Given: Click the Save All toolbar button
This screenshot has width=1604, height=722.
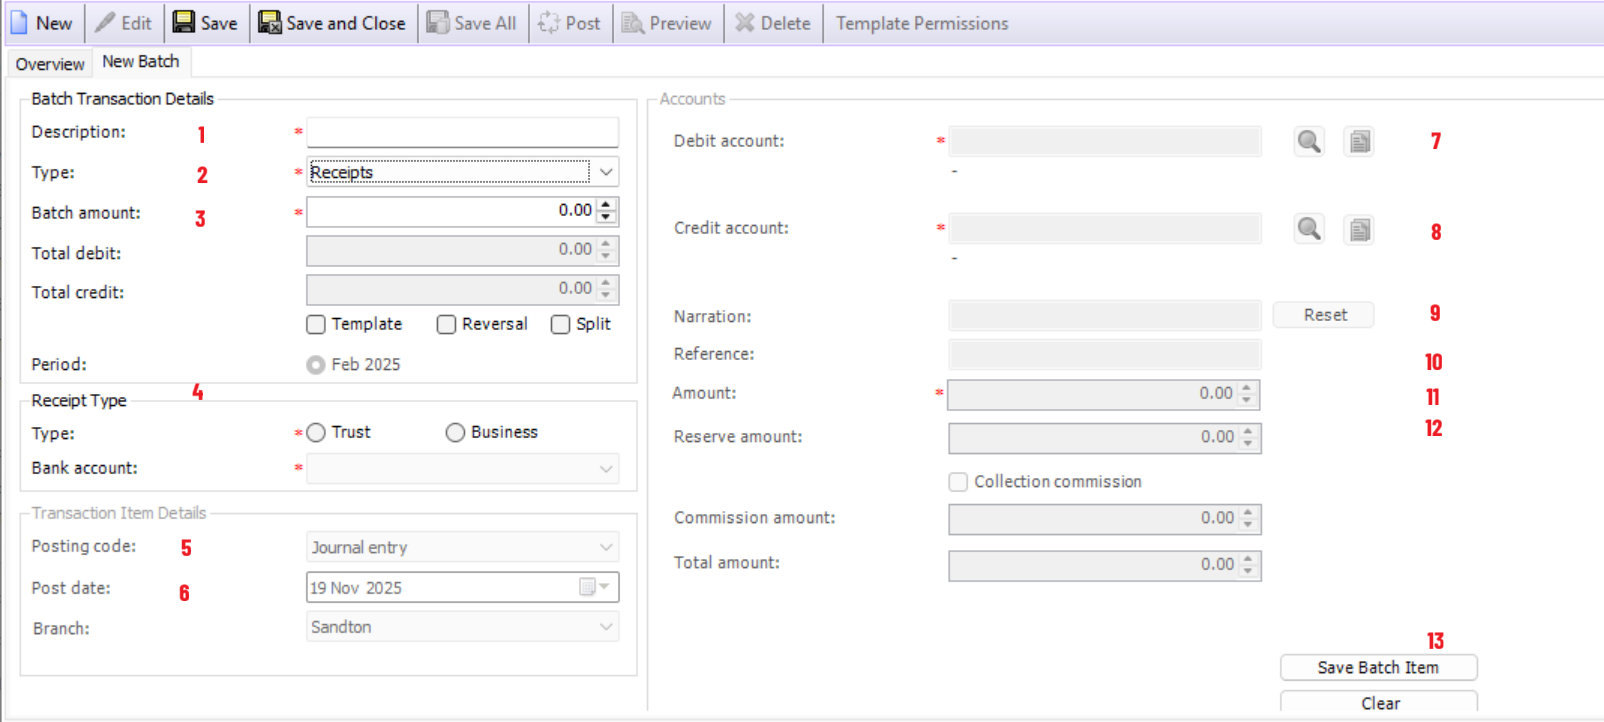Looking at the screenshot, I should pos(471,23).
